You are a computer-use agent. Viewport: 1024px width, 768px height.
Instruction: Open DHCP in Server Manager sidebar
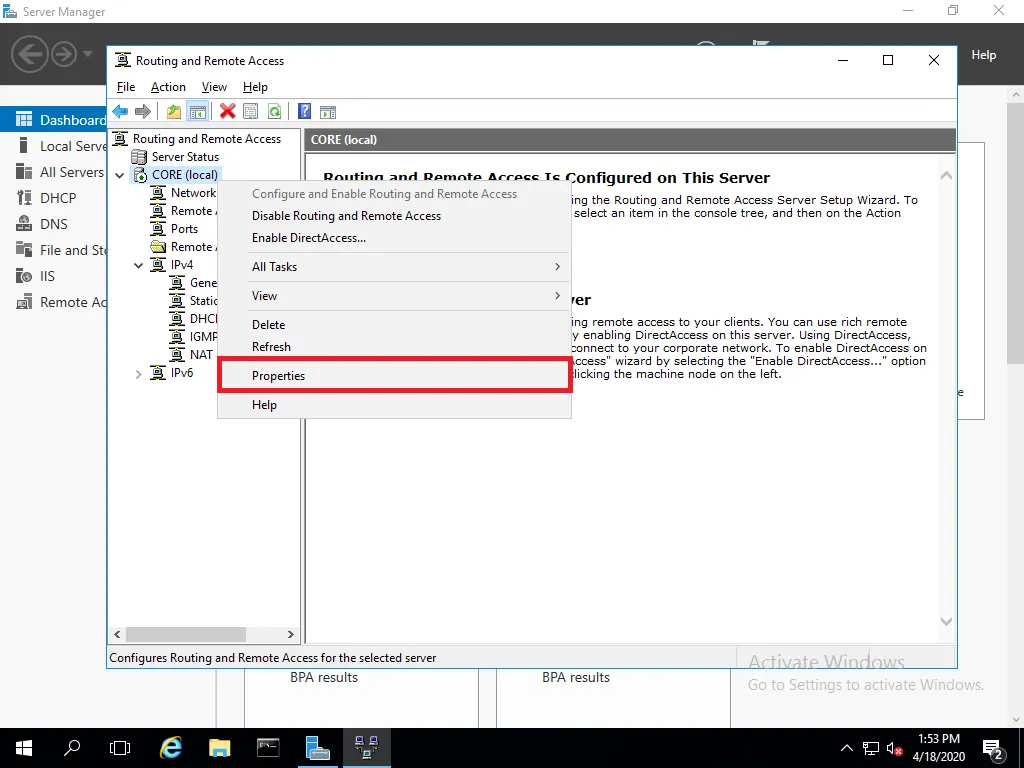click(x=54, y=198)
